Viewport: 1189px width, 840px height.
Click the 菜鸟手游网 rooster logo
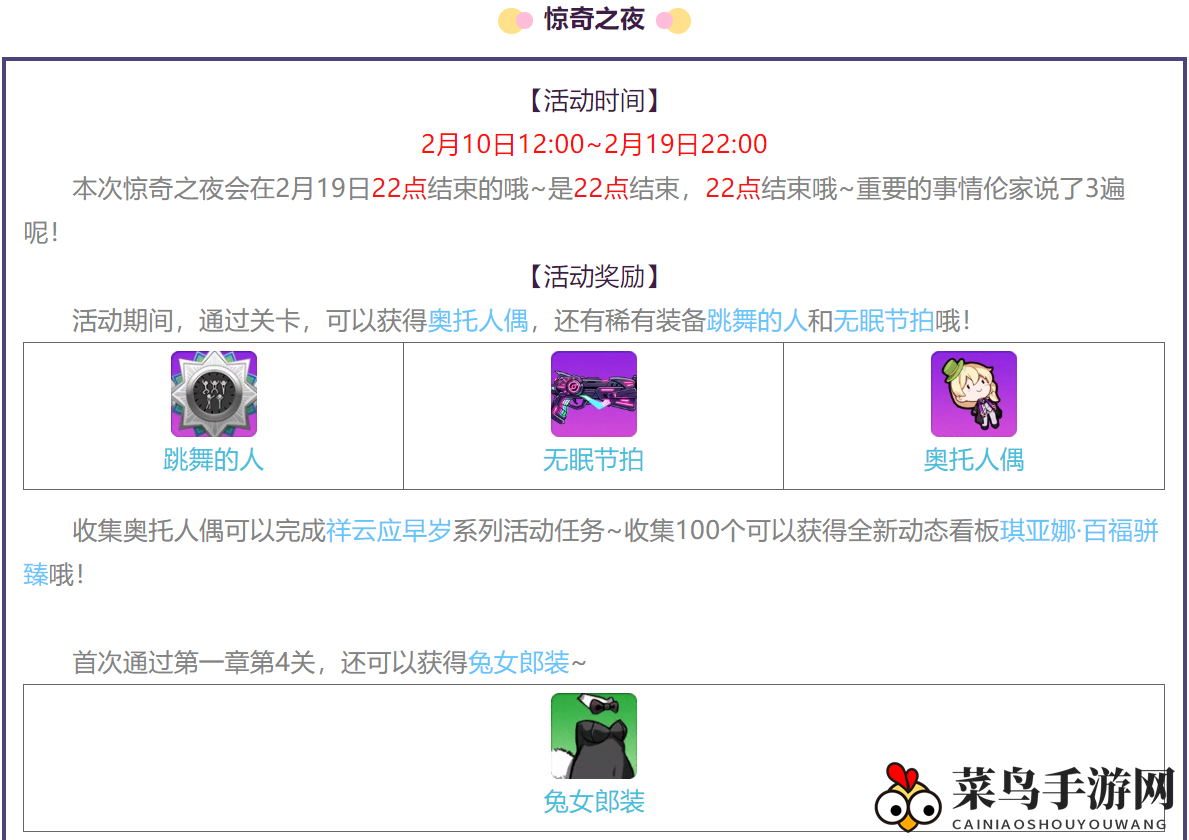click(x=908, y=798)
